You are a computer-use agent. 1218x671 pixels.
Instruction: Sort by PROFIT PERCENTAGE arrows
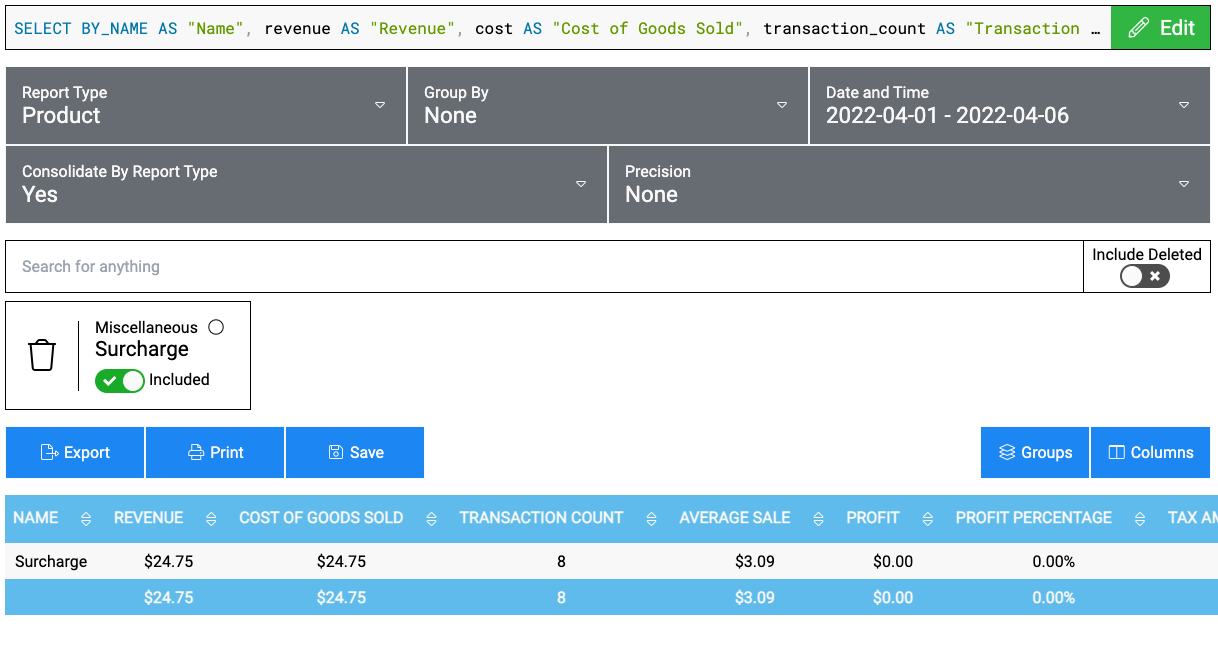point(1140,518)
